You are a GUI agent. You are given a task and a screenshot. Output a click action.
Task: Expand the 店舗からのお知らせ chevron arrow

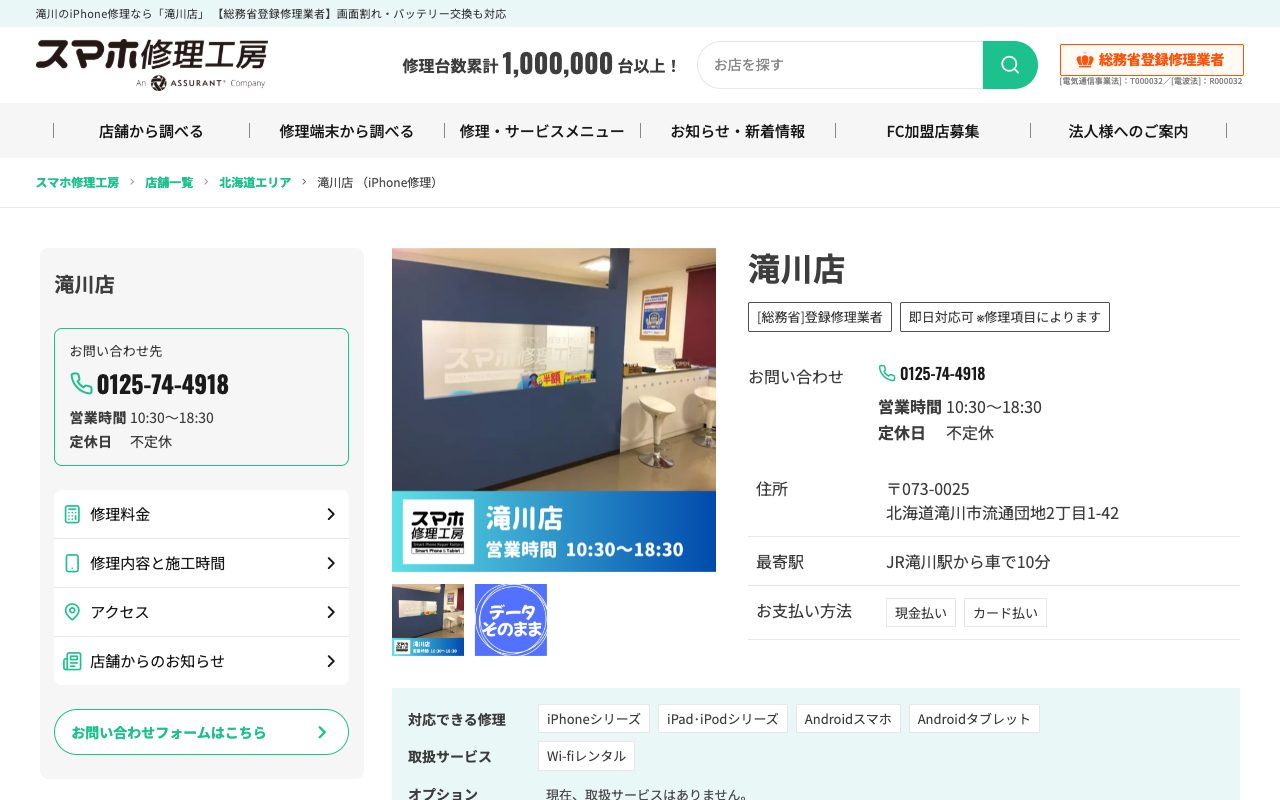click(331, 661)
